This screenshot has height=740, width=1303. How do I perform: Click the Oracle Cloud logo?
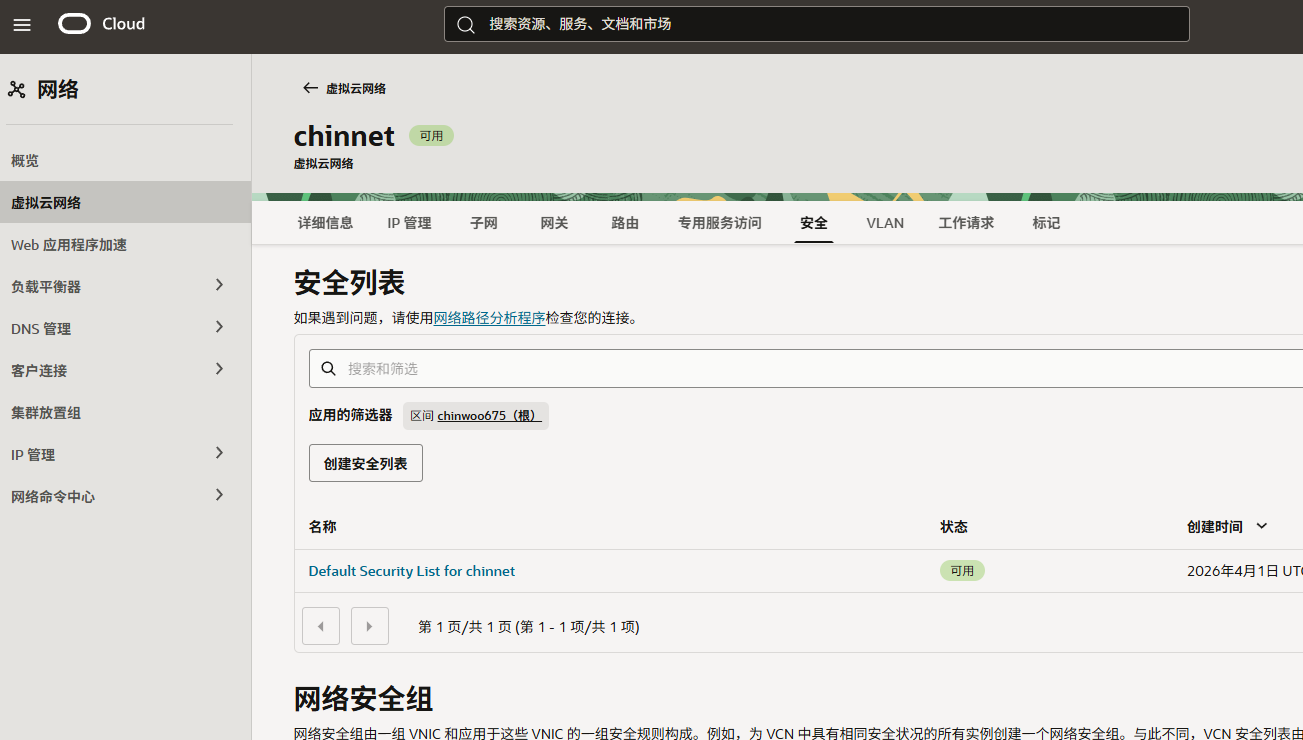click(102, 24)
